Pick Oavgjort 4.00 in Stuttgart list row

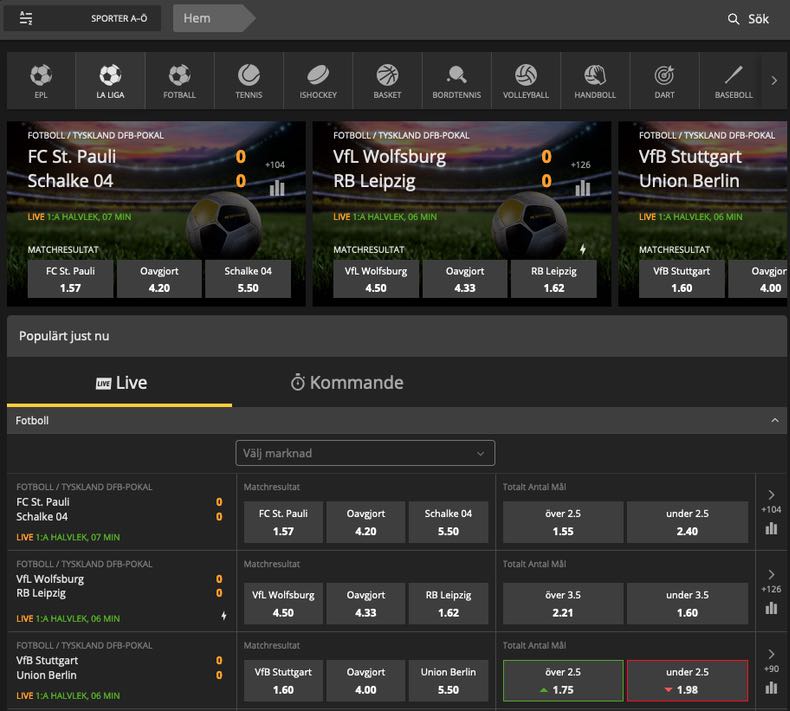click(366, 681)
